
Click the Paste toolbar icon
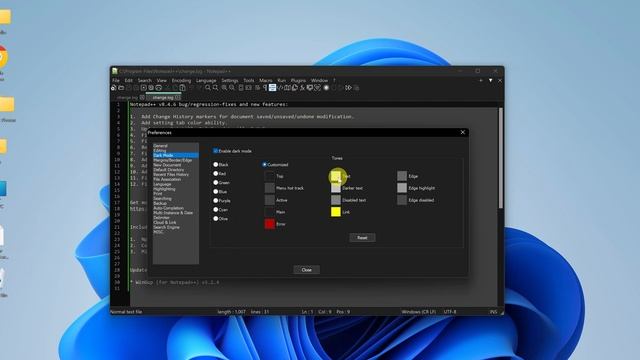point(182,88)
